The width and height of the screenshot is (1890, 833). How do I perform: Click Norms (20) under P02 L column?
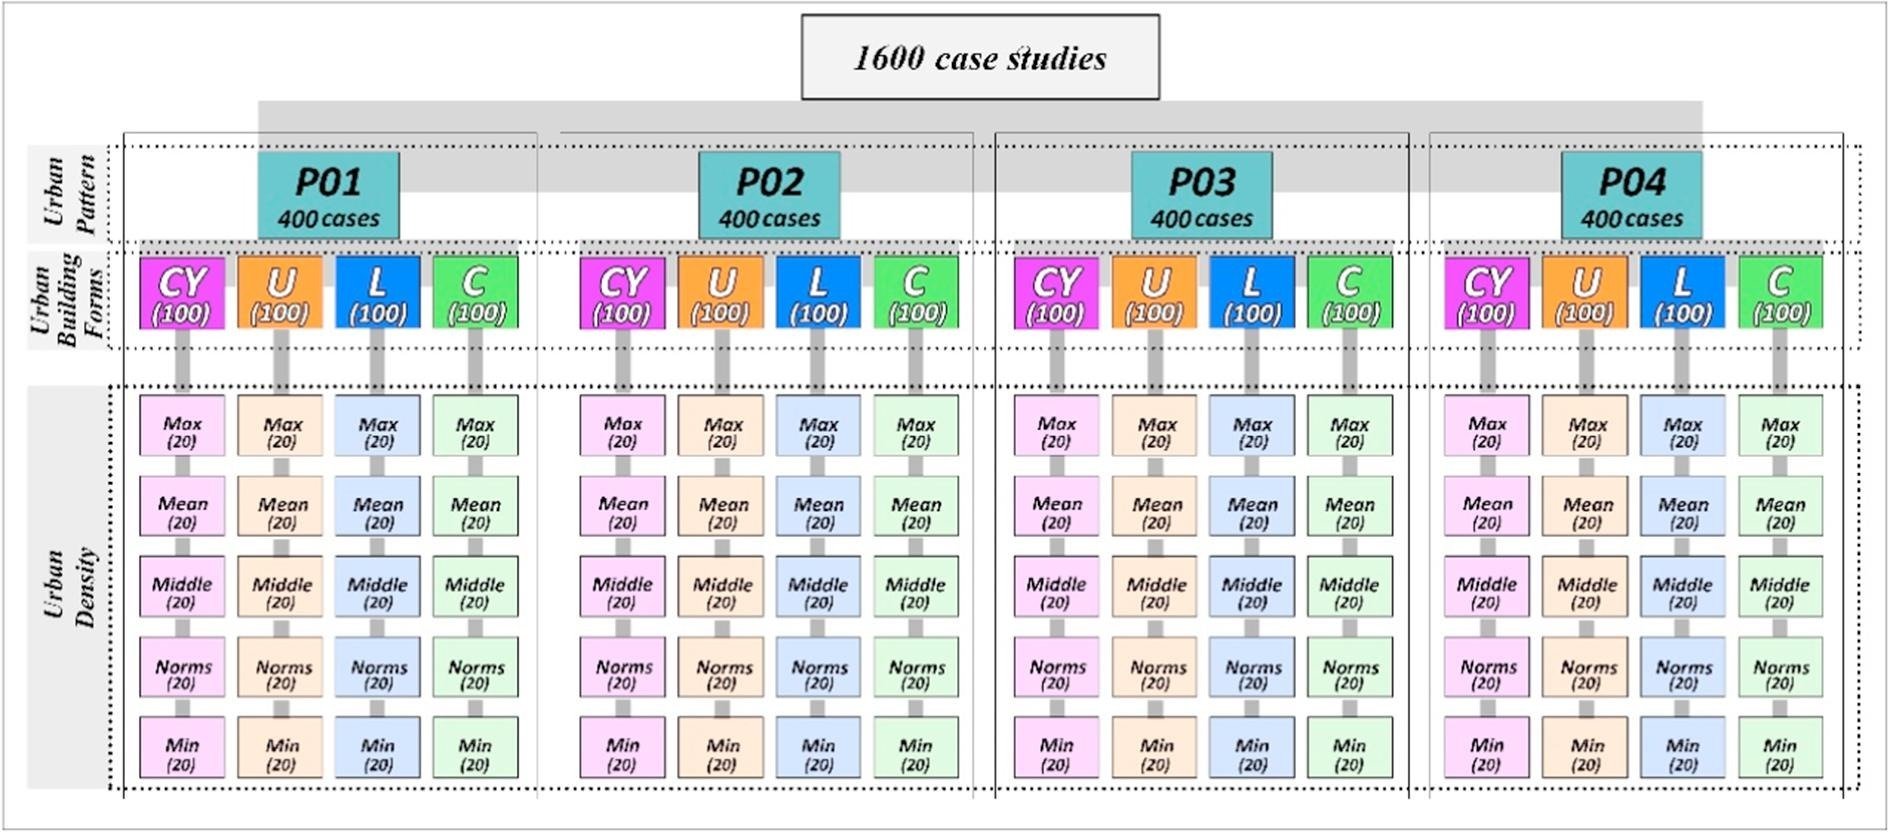pos(818,667)
